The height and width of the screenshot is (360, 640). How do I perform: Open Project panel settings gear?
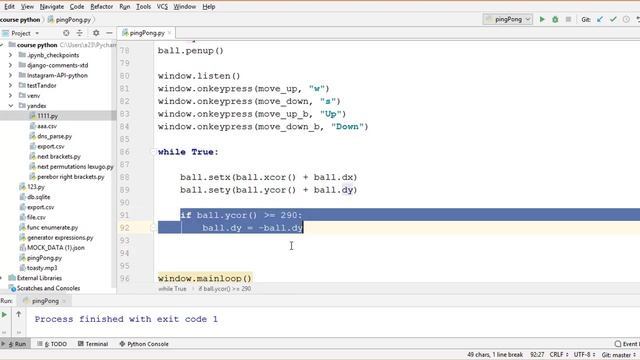pyautogui.click(x=96, y=33)
